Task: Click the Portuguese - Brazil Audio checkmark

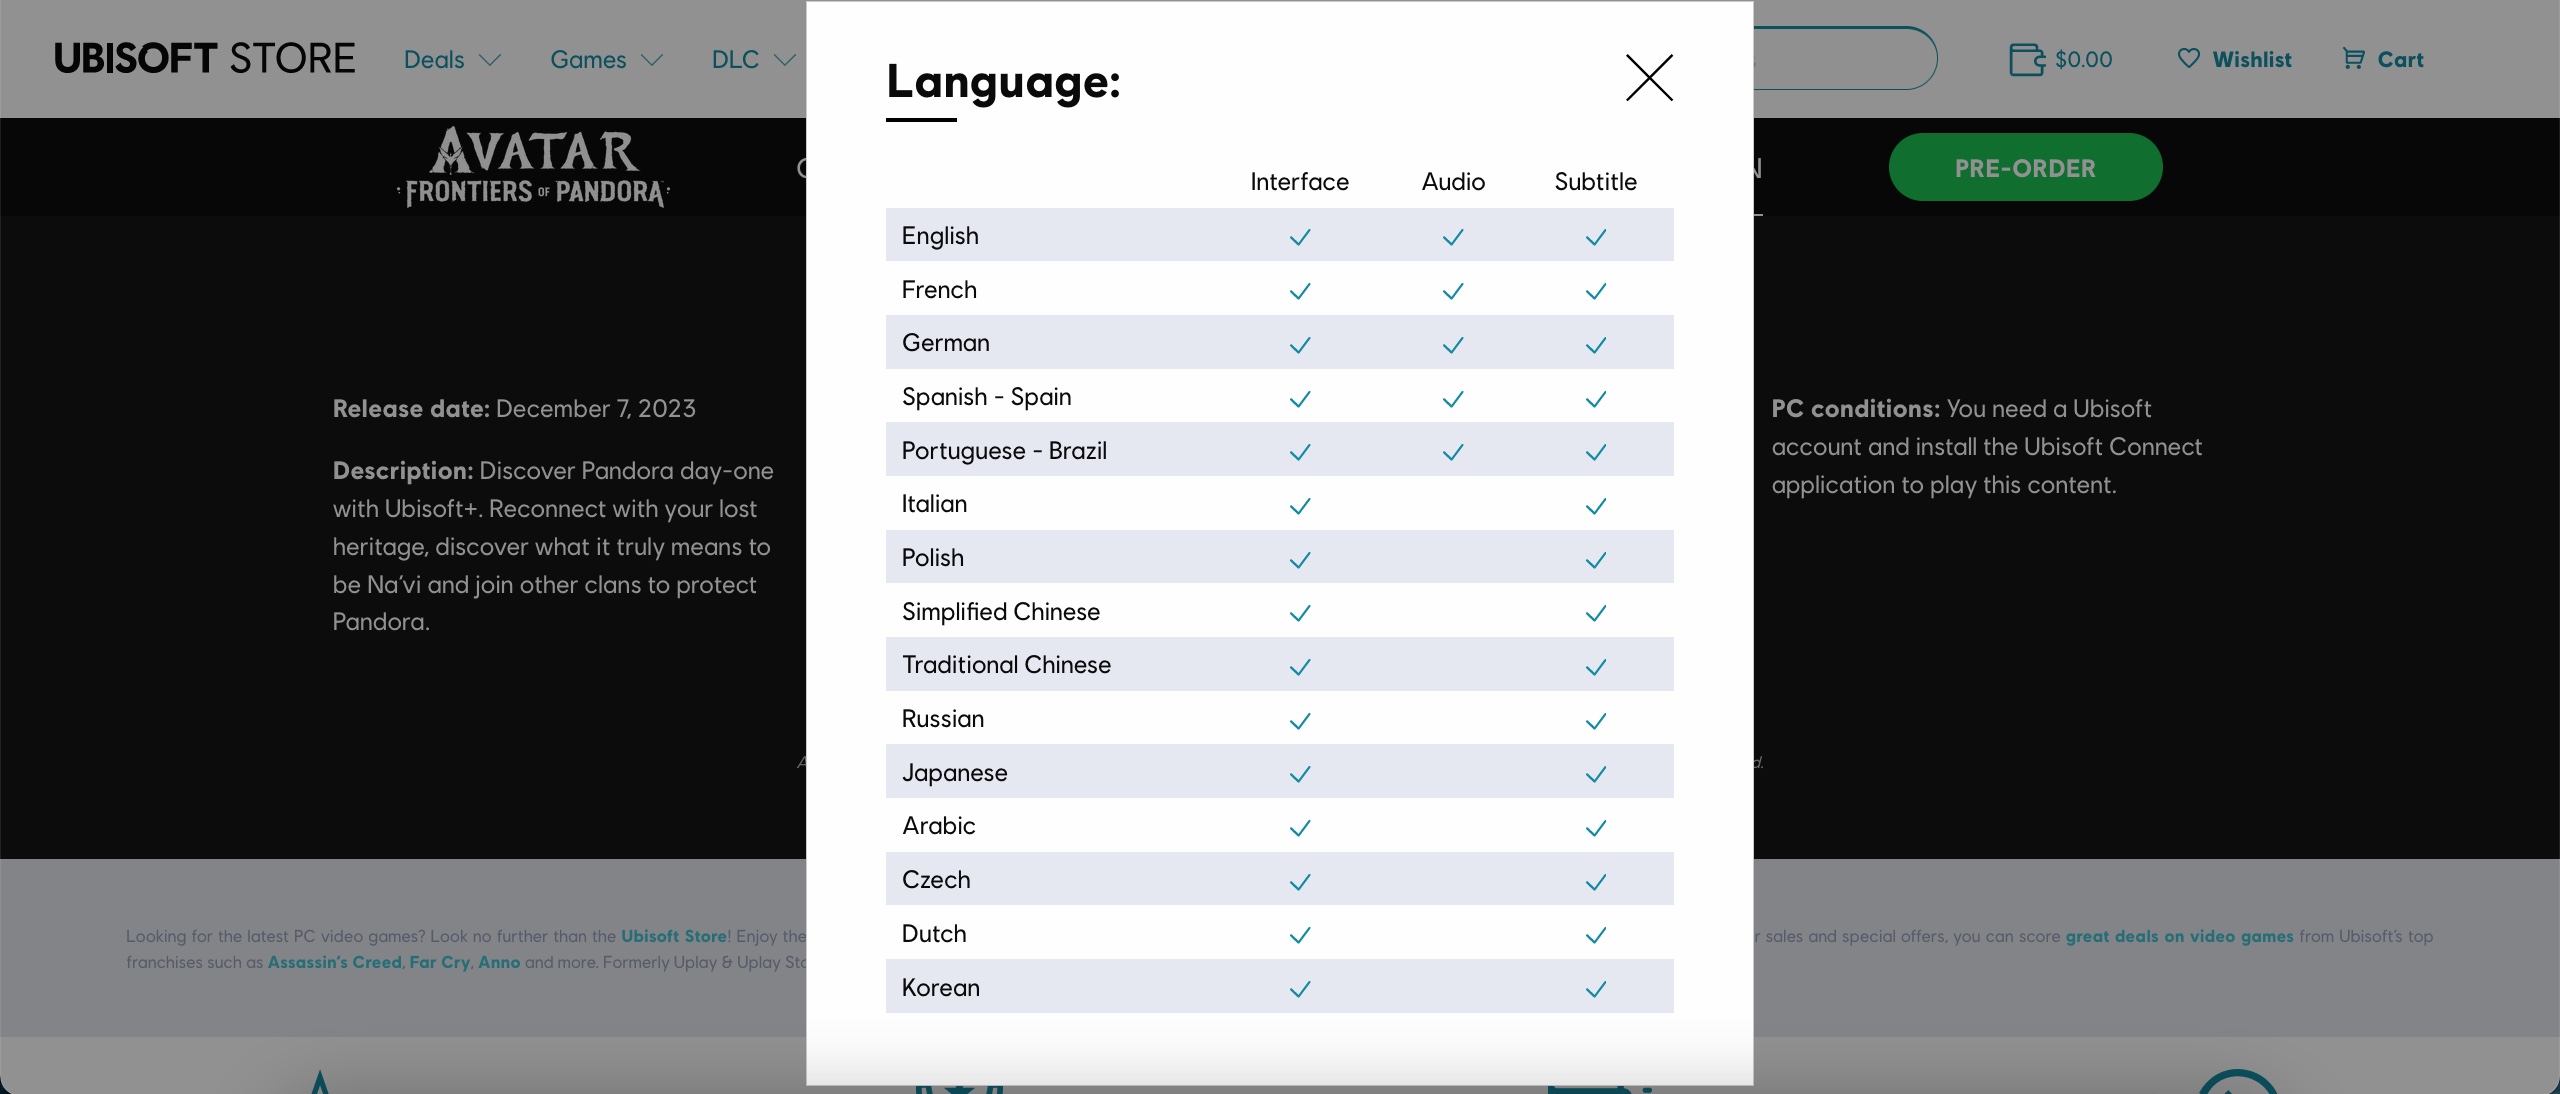Action: [1453, 452]
